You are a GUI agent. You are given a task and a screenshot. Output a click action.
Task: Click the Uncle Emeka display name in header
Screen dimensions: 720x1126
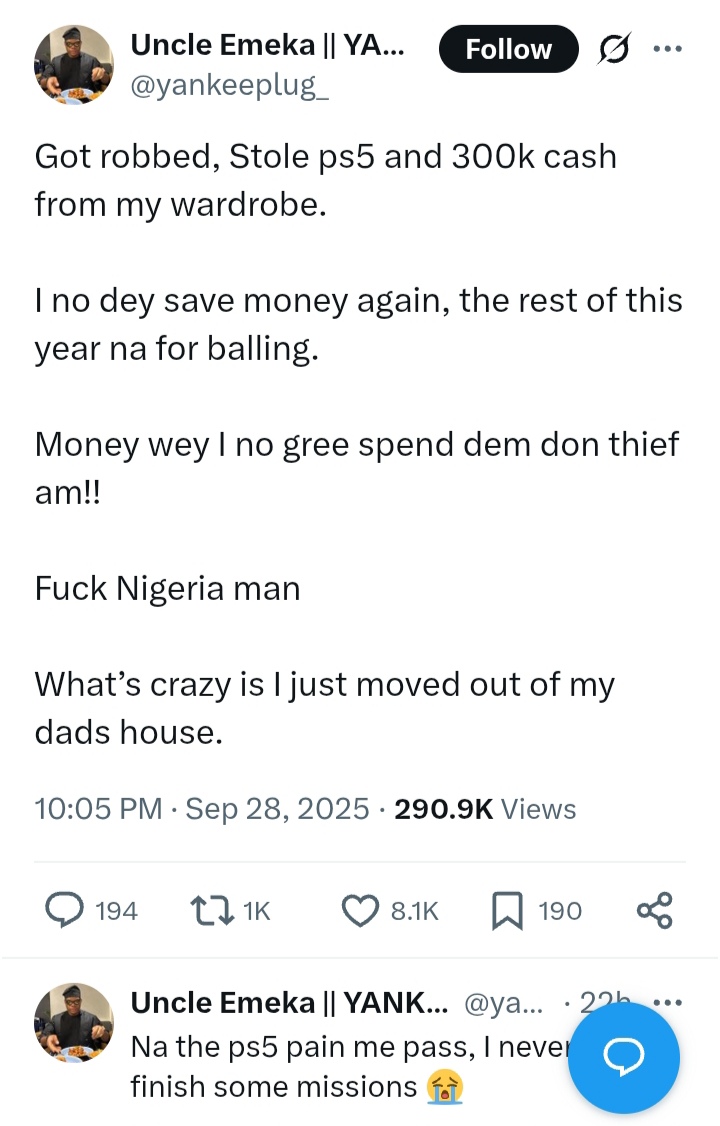tap(267, 44)
